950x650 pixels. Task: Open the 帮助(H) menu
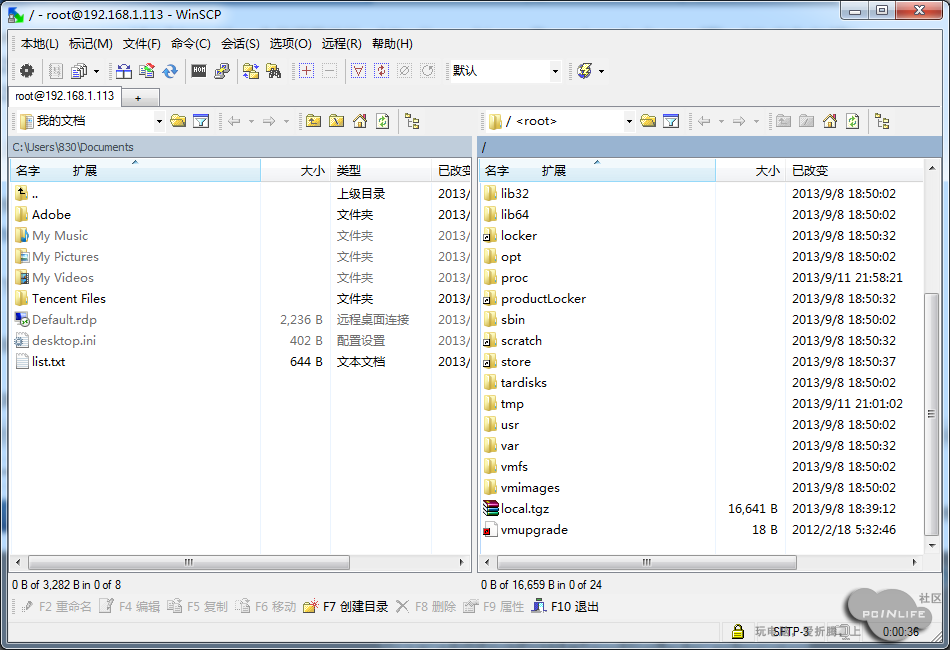393,44
